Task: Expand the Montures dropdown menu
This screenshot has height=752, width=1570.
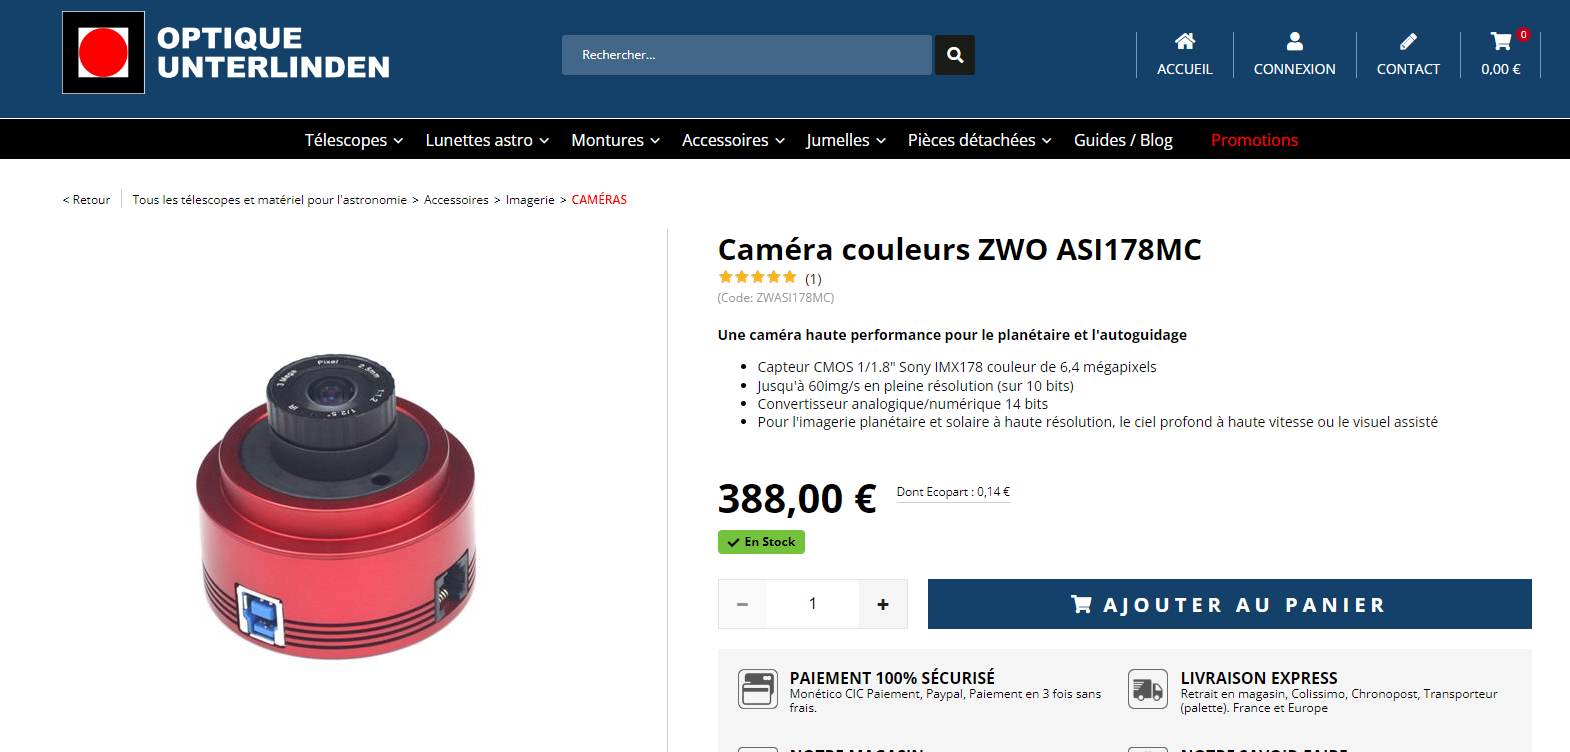Action: (616, 140)
